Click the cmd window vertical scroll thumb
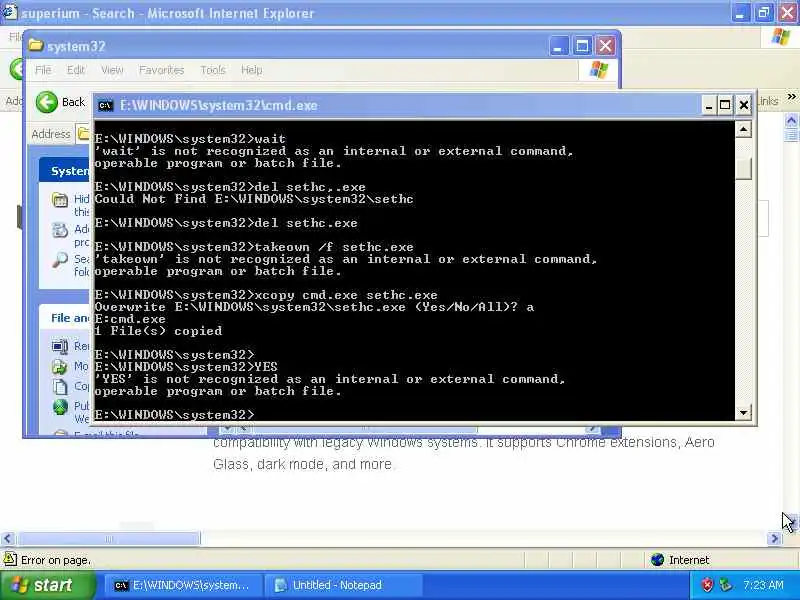This screenshot has height=600, width=800. pyautogui.click(x=744, y=168)
